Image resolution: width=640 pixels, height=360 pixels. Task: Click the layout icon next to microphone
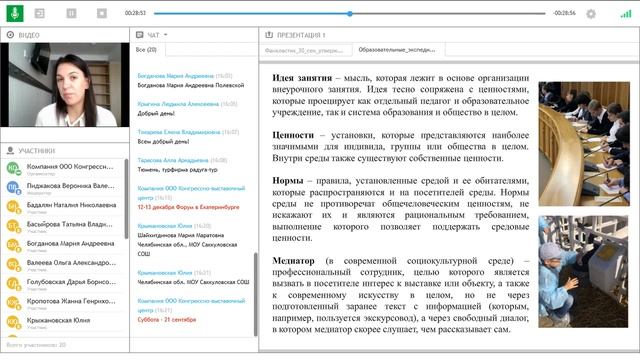click(x=40, y=13)
